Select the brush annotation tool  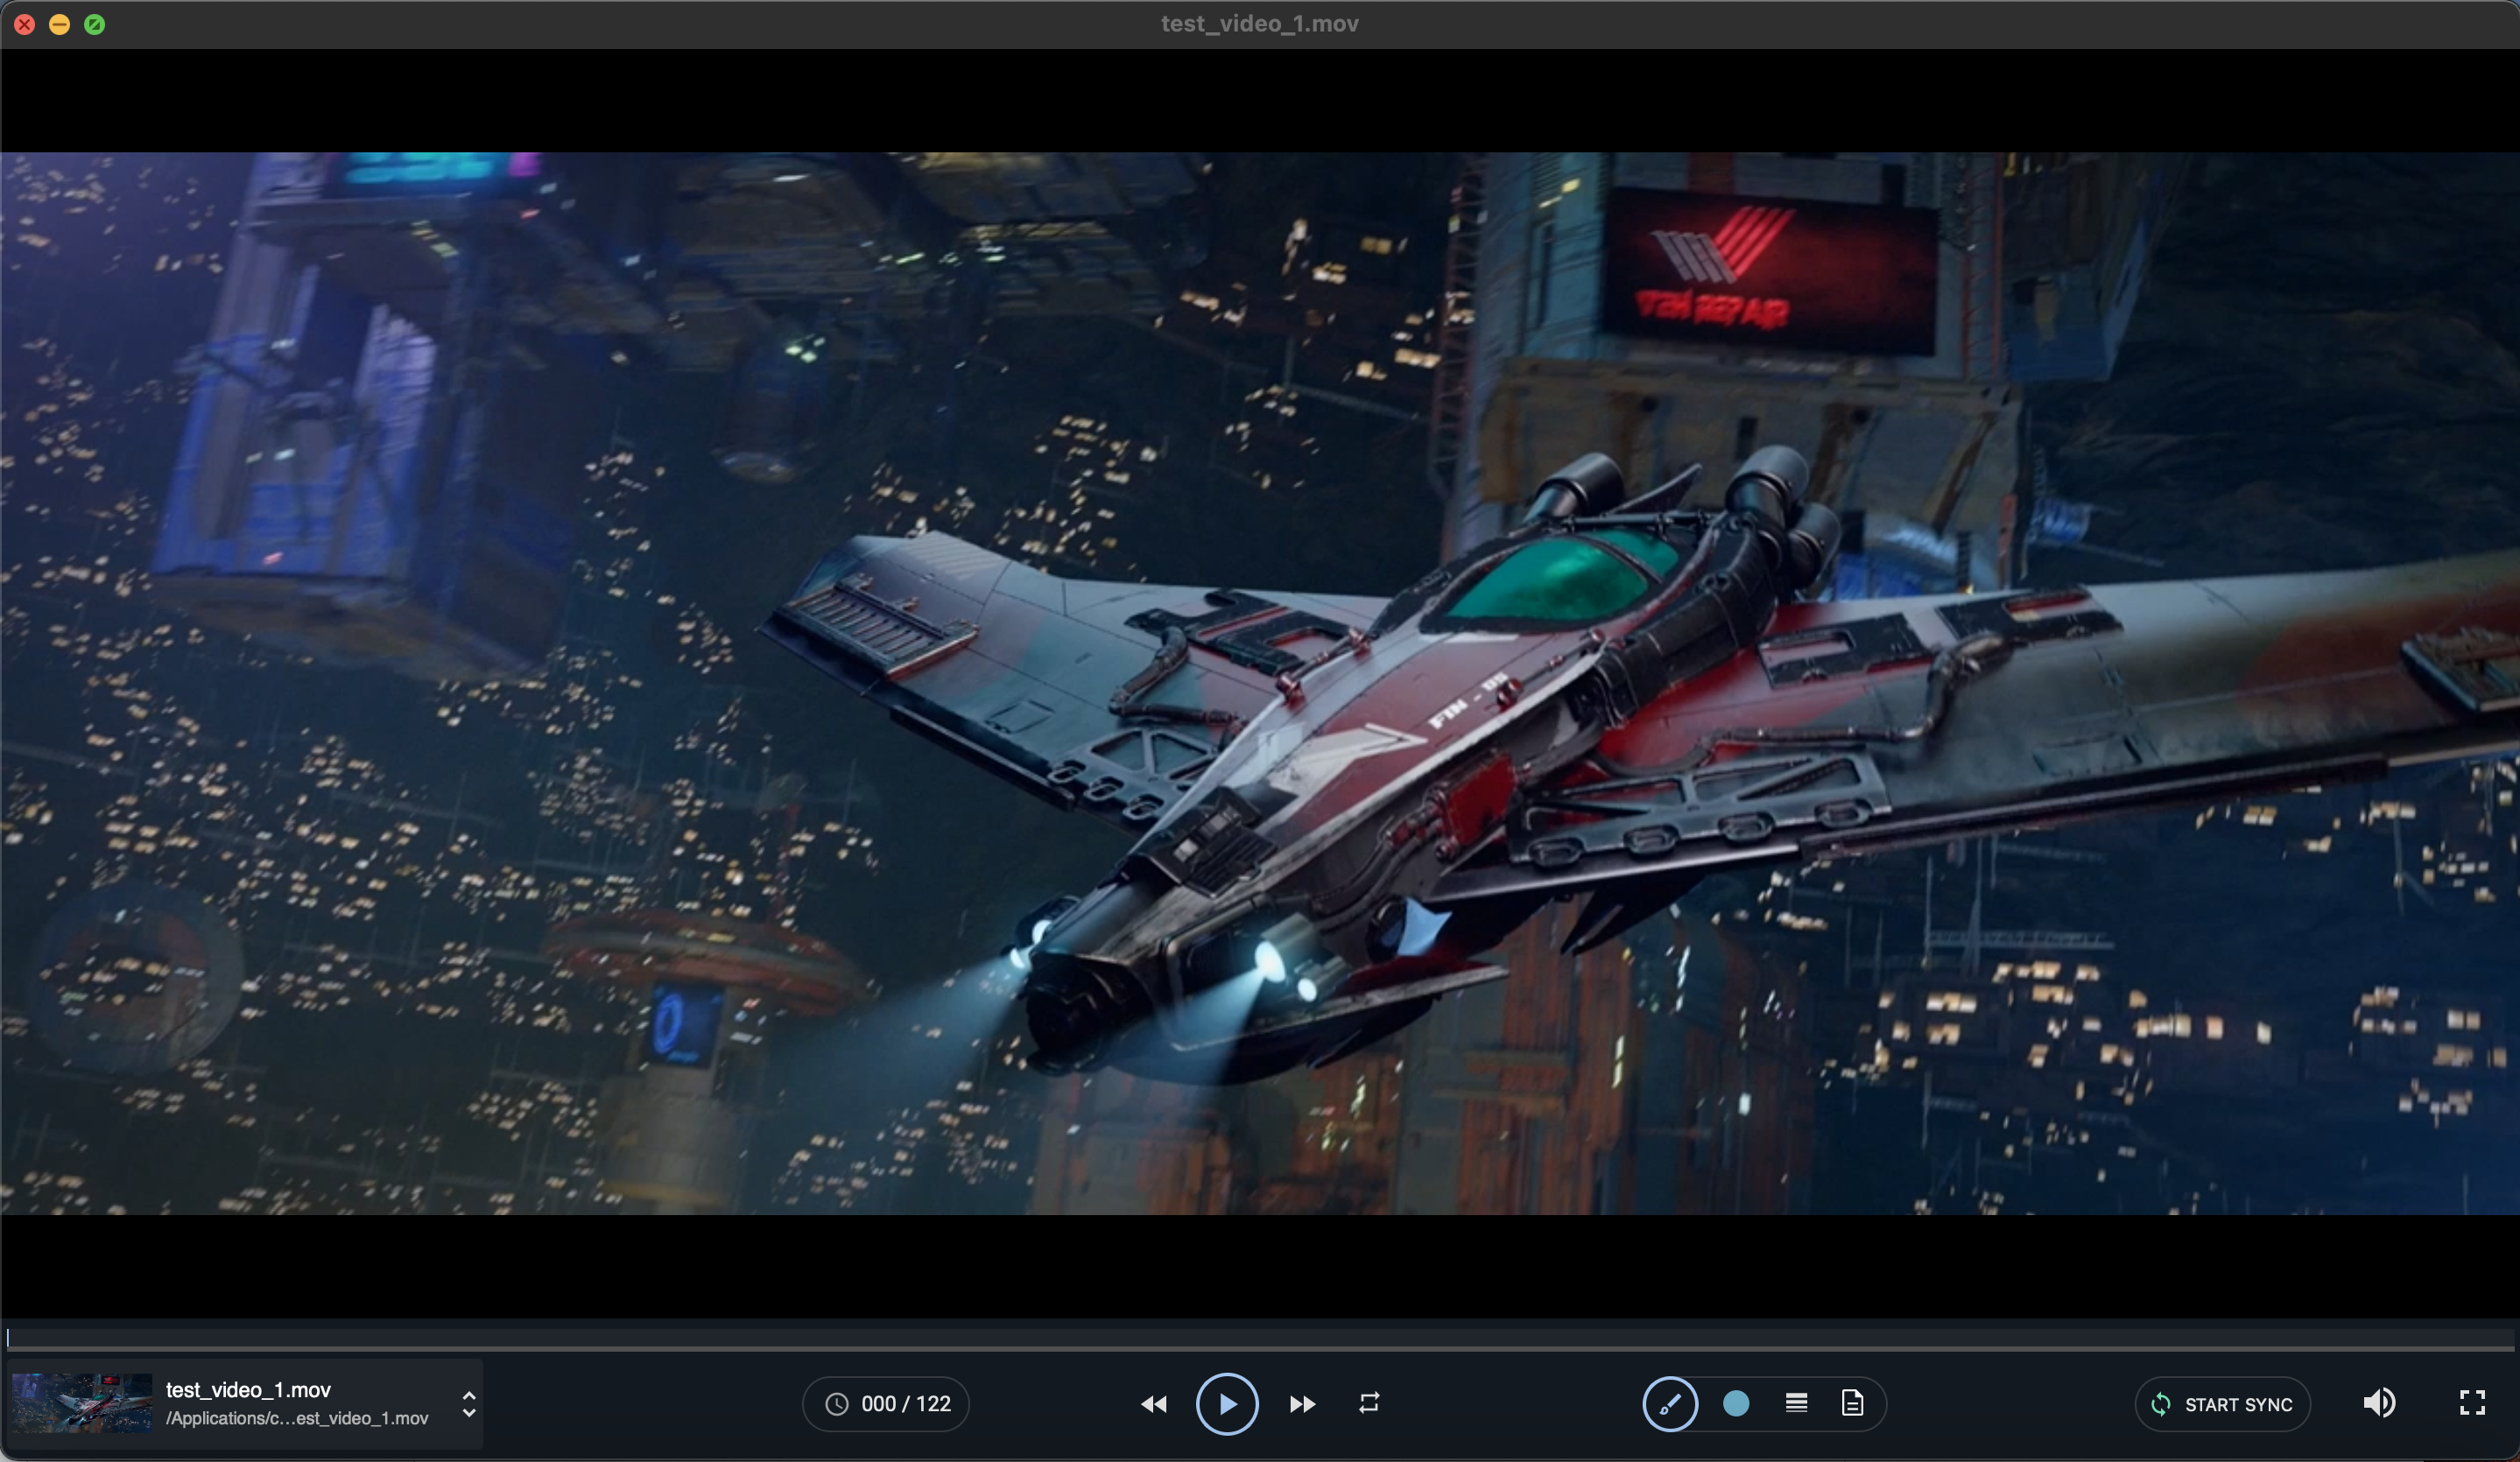[1669, 1404]
